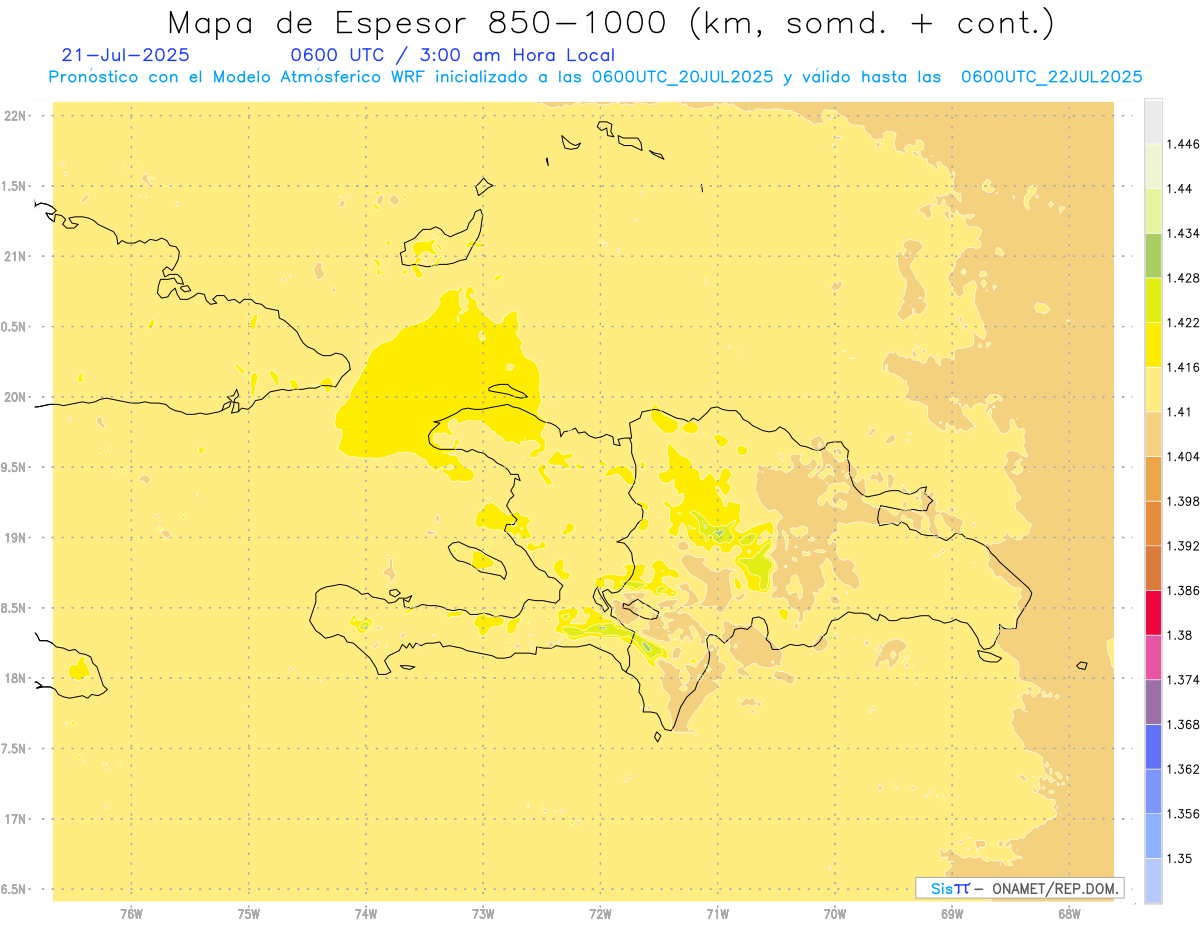This screenshot has width=1200, height=927.
Task: Click the '72W' longitude label
Action: pos(600,912)
